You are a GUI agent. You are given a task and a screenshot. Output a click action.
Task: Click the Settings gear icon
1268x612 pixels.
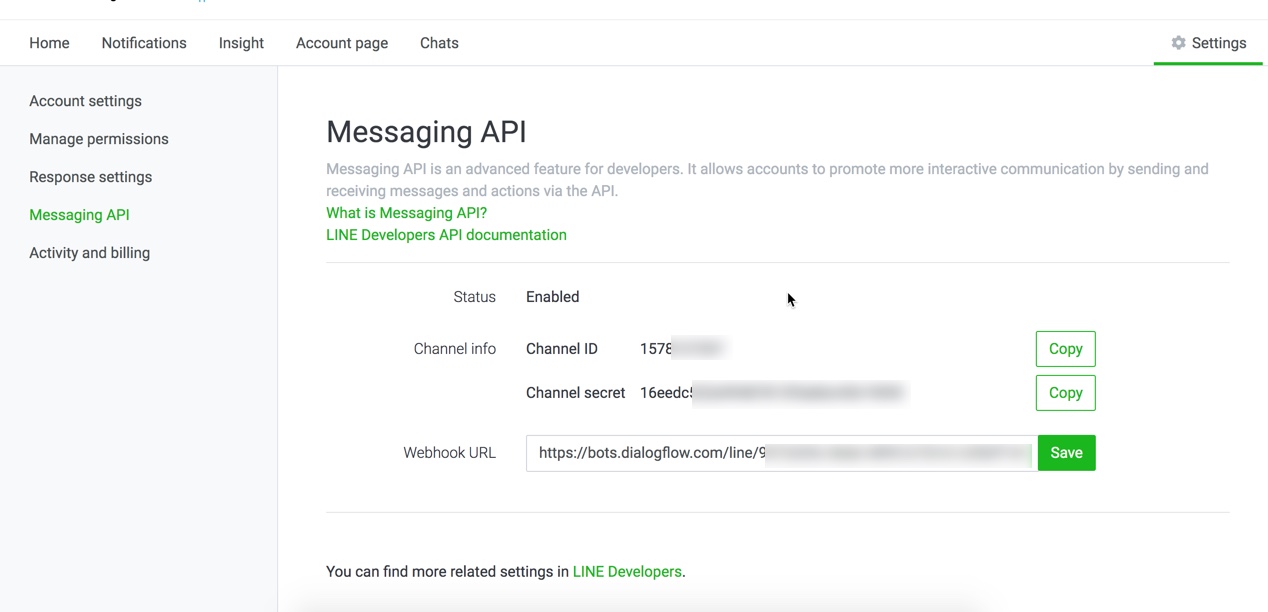(x=1178, y=43)
